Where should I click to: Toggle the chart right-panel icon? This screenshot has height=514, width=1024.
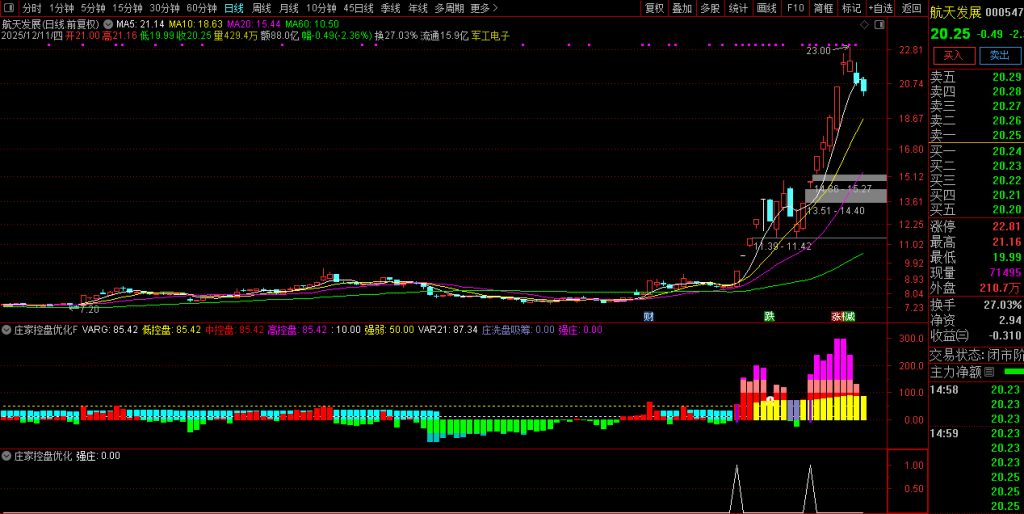tap(878, 24)
